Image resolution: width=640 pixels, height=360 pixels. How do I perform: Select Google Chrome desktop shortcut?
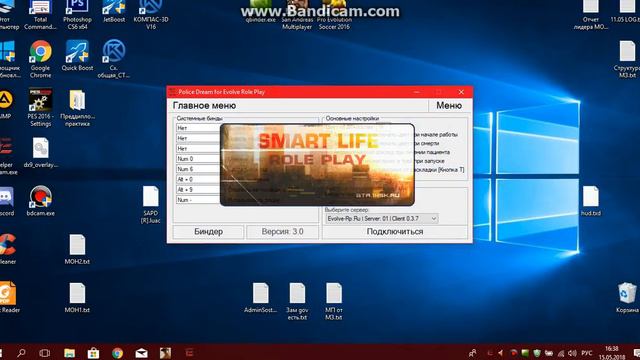coord(40,59)
